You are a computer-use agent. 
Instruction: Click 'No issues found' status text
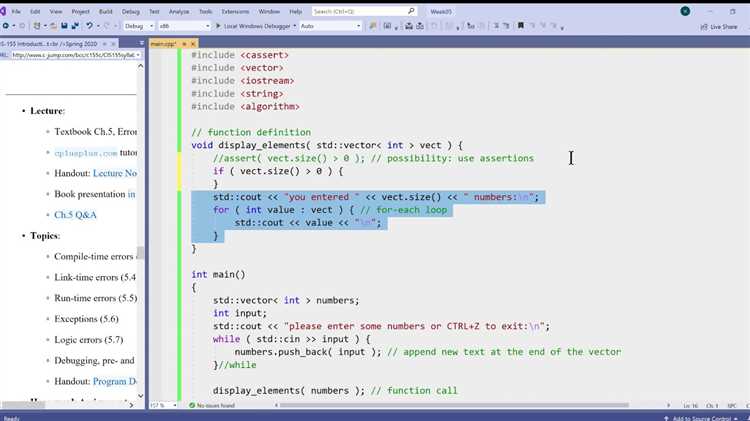pyautogui.click(x=216, y=405)
